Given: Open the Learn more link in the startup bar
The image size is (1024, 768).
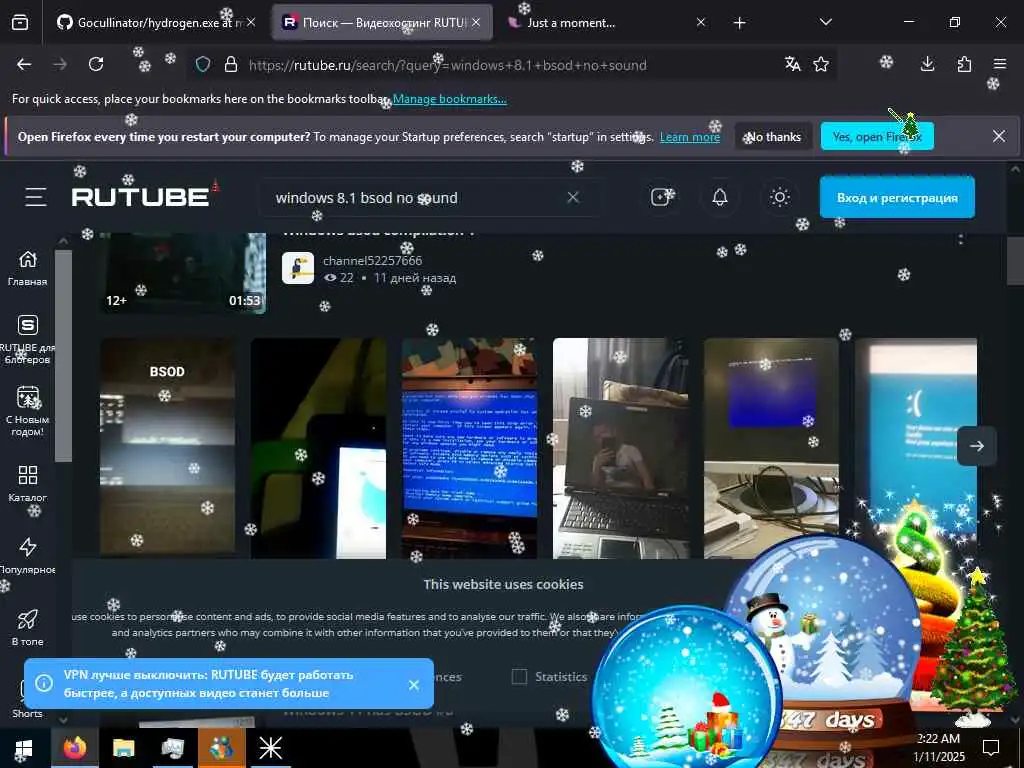Looking at the screenshot, I should click(690, 137).
